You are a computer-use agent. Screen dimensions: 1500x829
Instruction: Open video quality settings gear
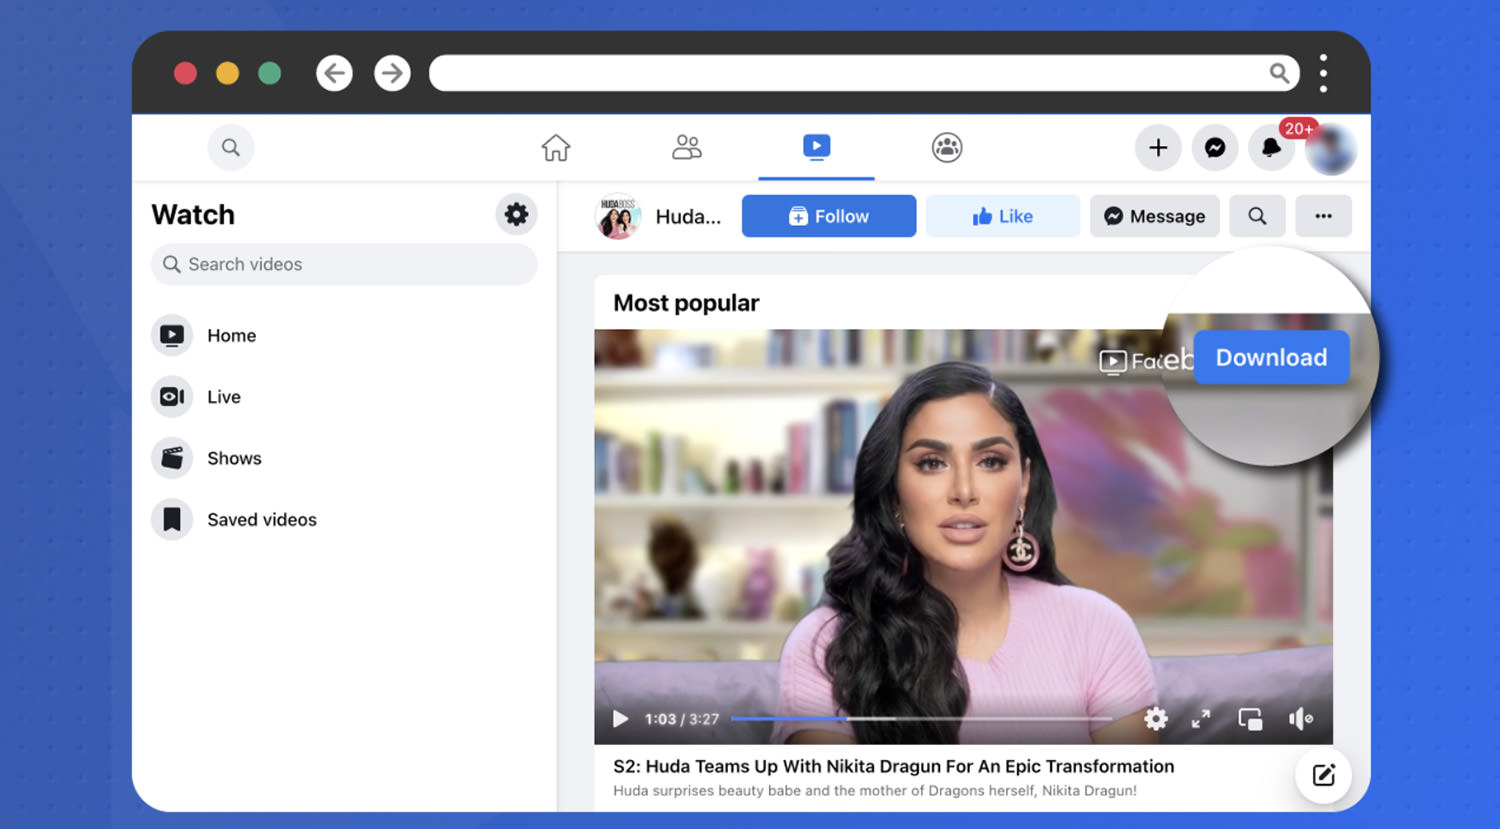pos(1156,718)
